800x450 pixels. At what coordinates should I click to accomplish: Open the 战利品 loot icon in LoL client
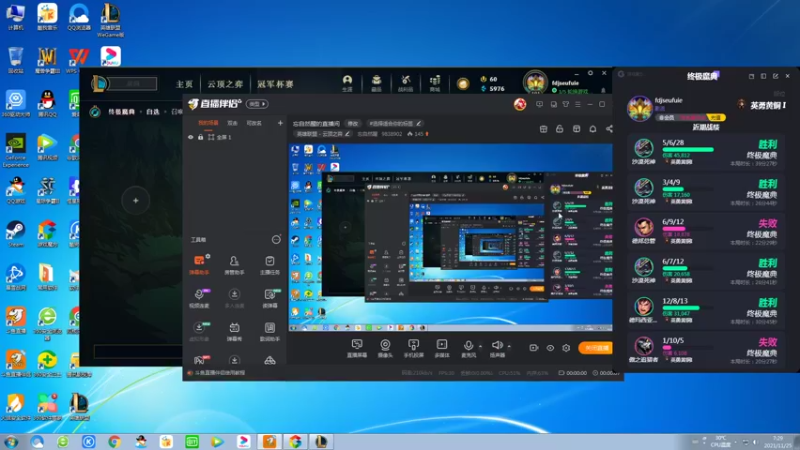pos(406,83)
